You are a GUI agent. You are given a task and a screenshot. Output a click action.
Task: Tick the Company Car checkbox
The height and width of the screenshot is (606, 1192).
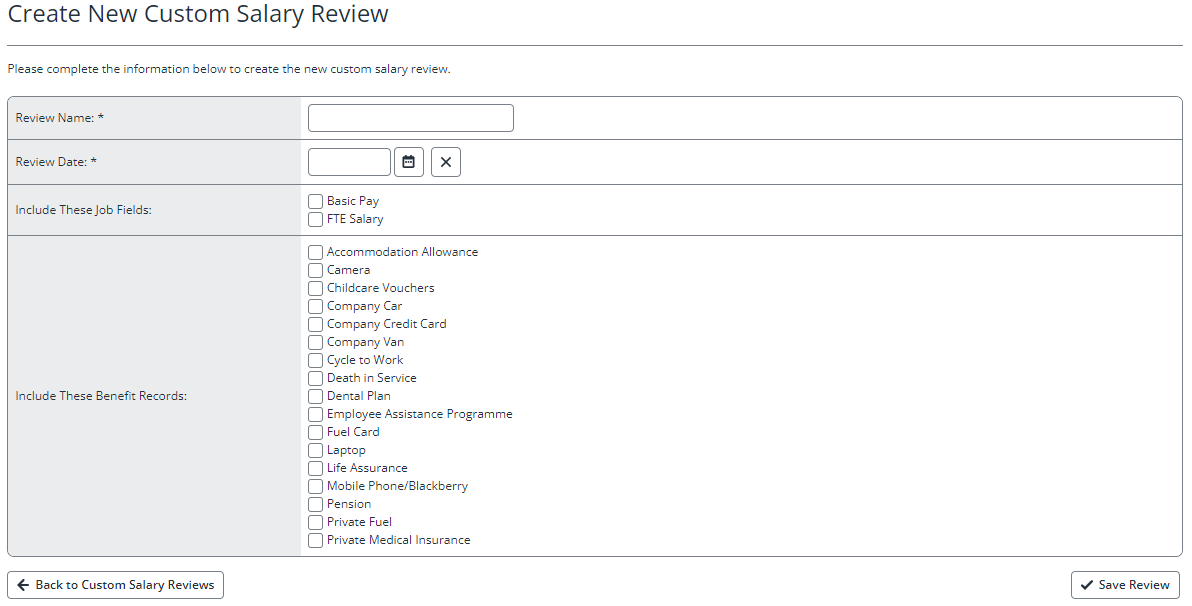tap(315, 306)
